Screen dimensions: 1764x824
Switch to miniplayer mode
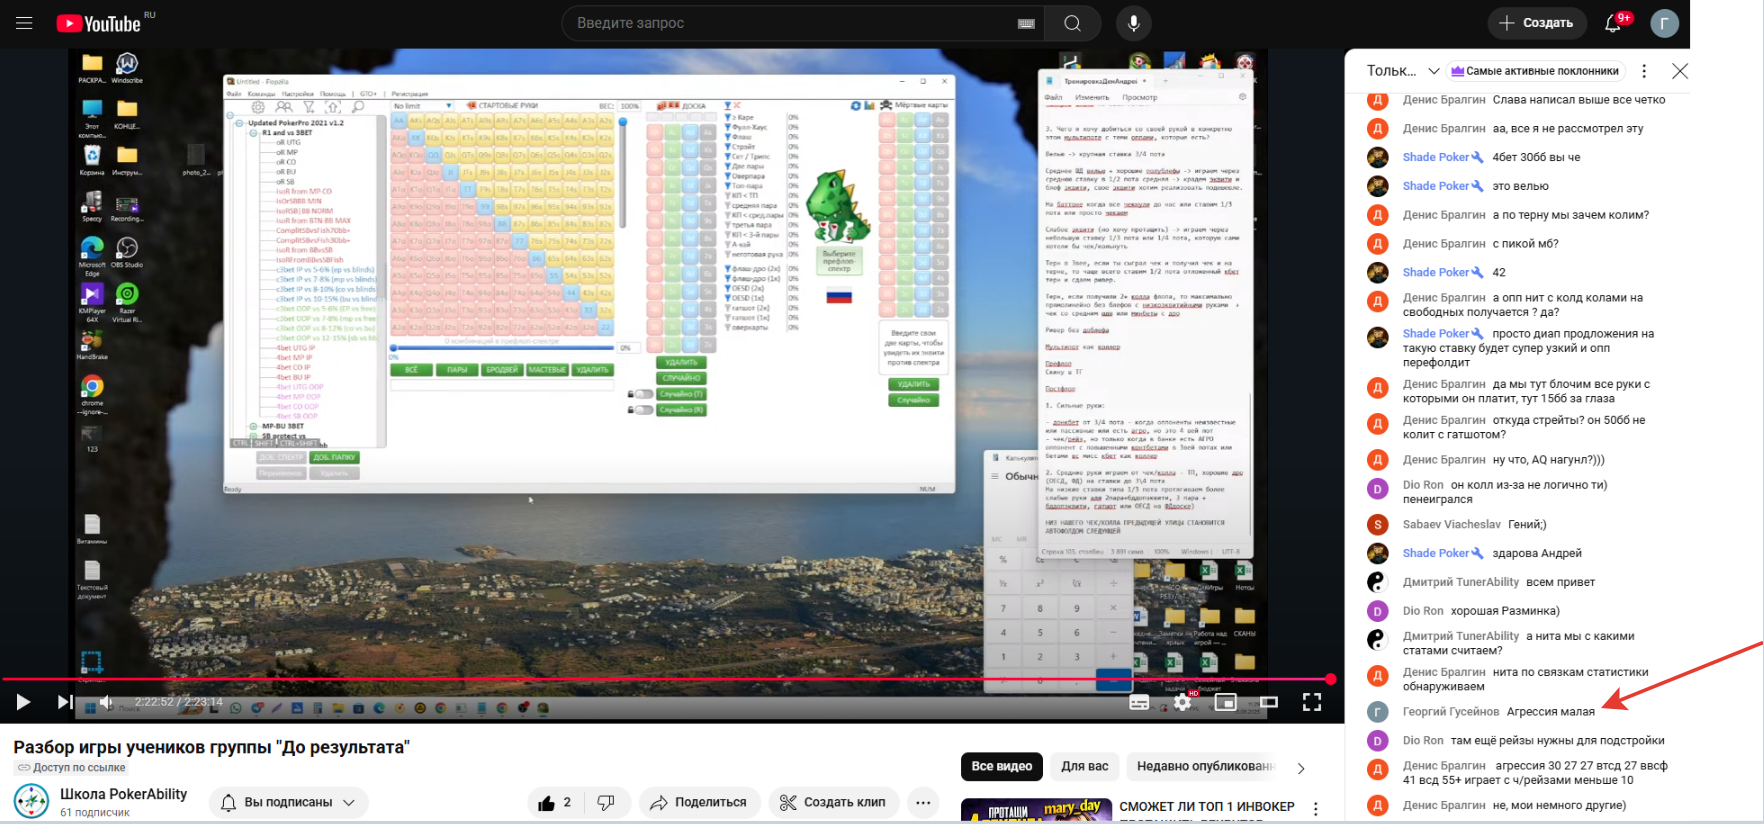coord(1225,702)
